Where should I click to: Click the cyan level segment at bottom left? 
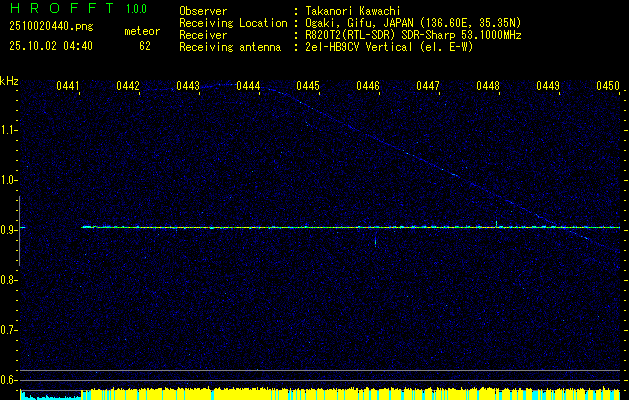[50, 396]
